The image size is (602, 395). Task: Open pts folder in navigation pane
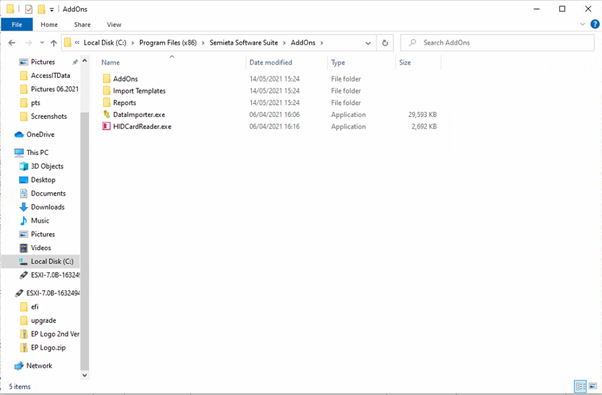(x=35, y=102)
